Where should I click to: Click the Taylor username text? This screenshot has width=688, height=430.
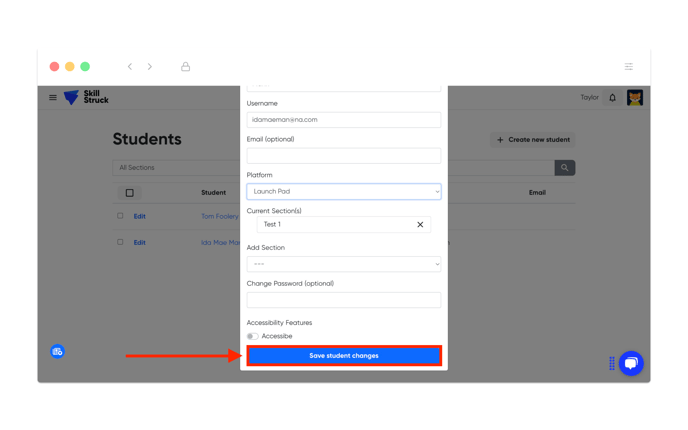(x=589, y=97)
